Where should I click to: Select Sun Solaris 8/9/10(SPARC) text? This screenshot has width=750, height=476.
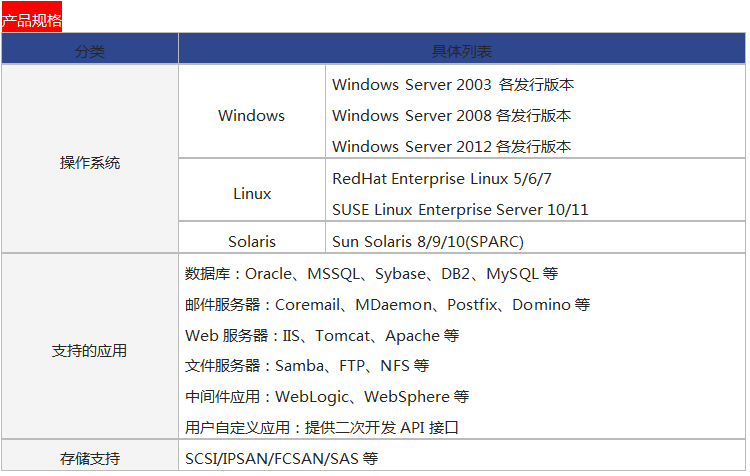coord(428,242)
